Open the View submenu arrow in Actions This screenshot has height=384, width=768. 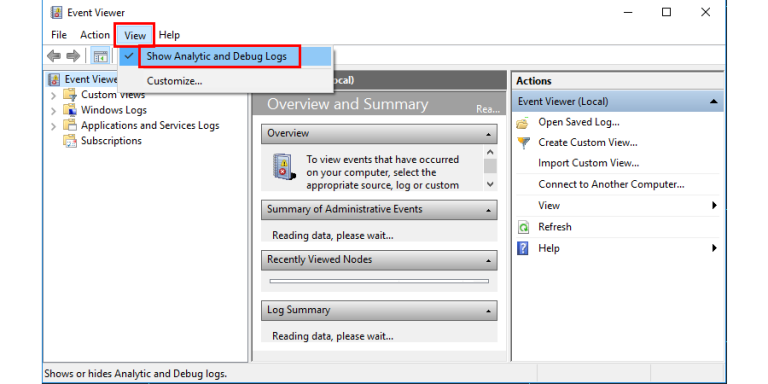pyautogui.click(x=715, y=206)
